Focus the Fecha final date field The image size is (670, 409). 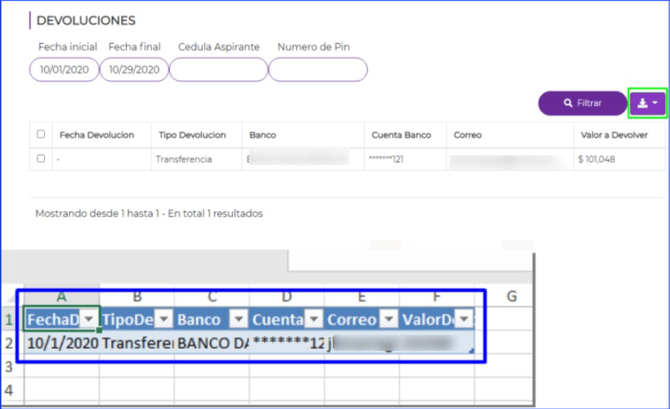(x=134, y=69)
